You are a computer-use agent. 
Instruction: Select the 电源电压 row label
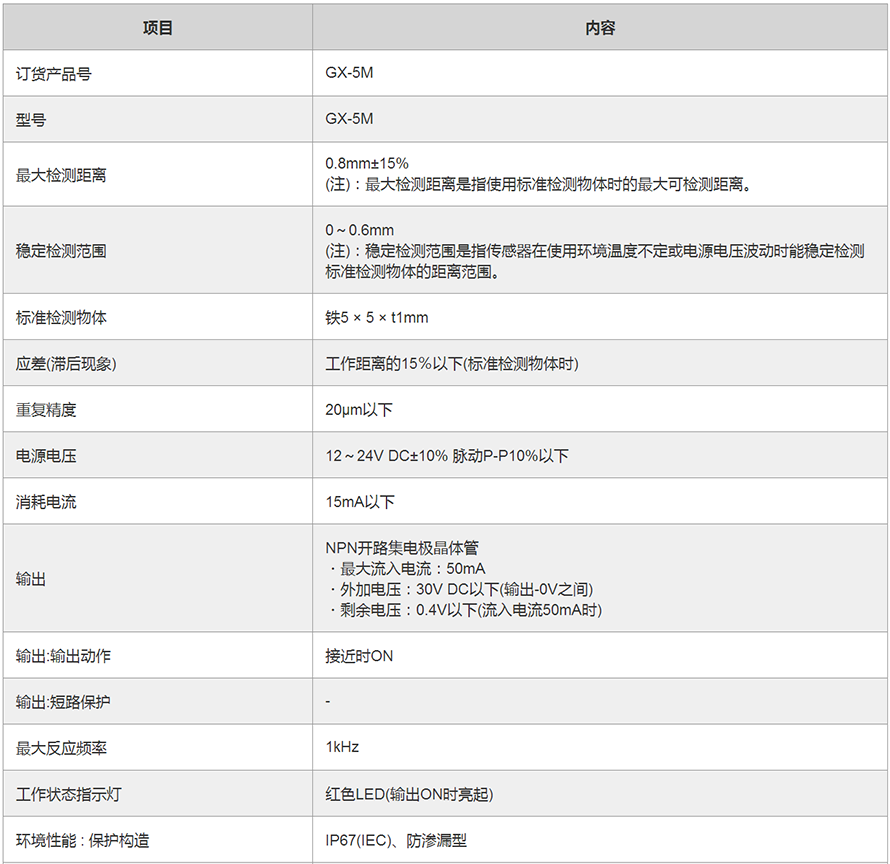coord(46,456)
